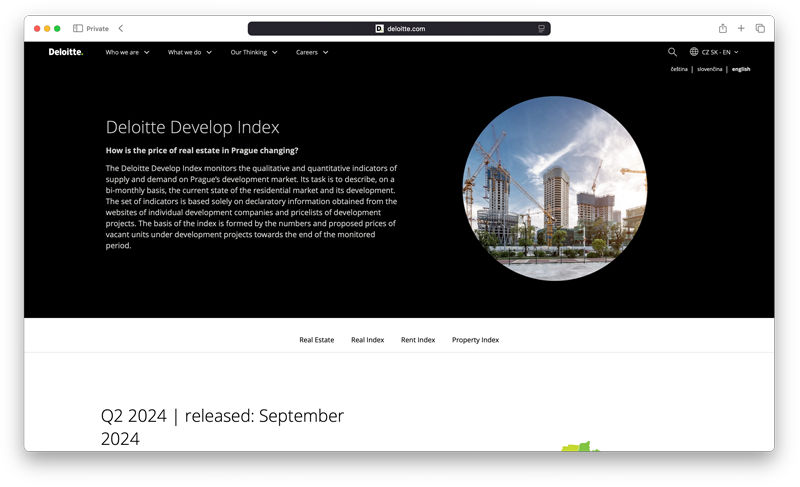Toggle the Safari sidebar icon
Viewport: 800px width, 487px height.
point(78,29)
